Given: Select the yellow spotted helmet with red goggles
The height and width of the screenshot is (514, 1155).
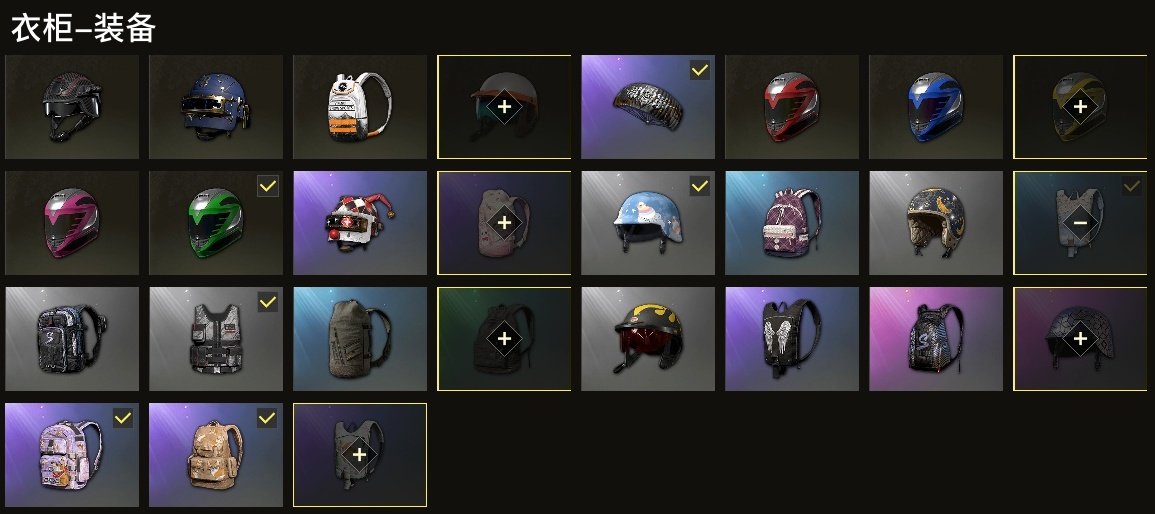Looking at the screenshot, I should coord(647,339).
